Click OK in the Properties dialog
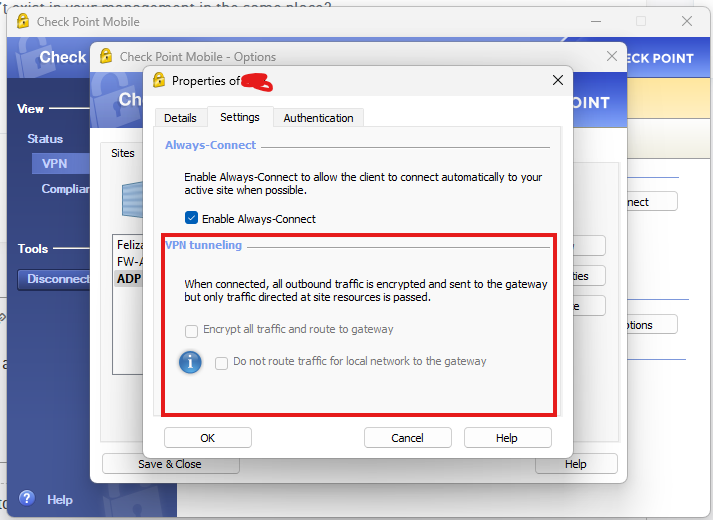 (x=208, y=438)
